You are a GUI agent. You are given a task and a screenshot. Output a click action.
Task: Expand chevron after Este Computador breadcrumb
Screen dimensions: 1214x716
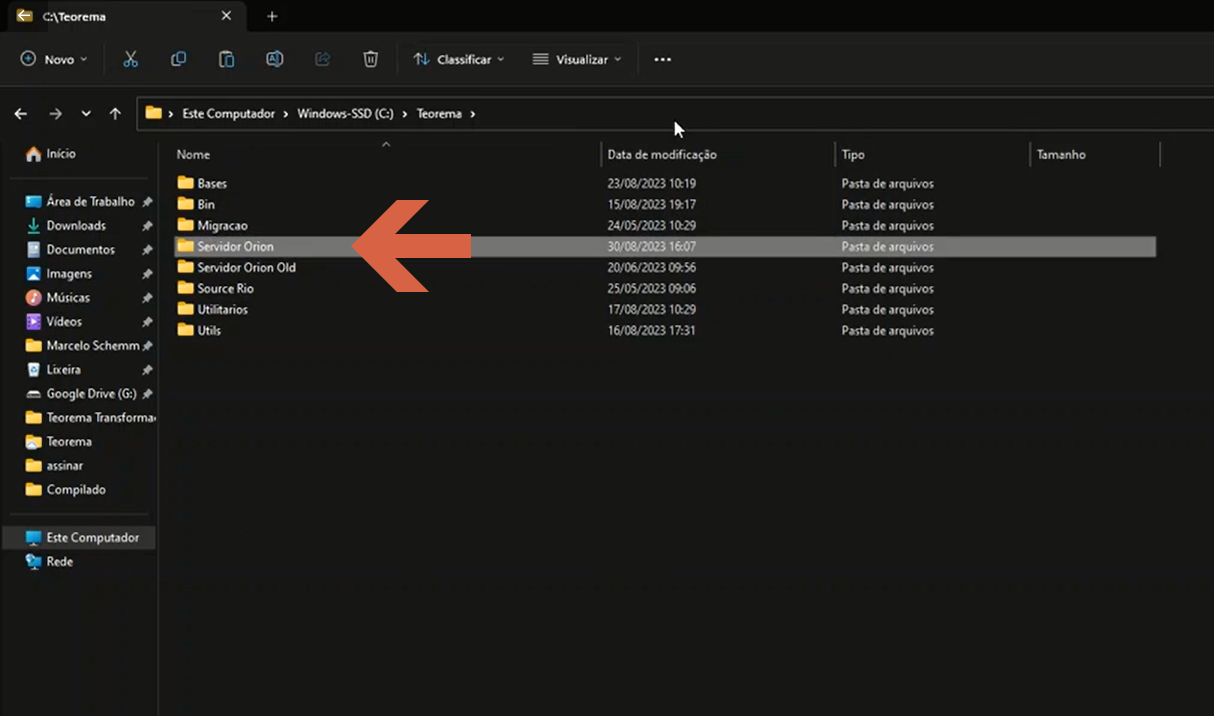[x=286, y=114]
